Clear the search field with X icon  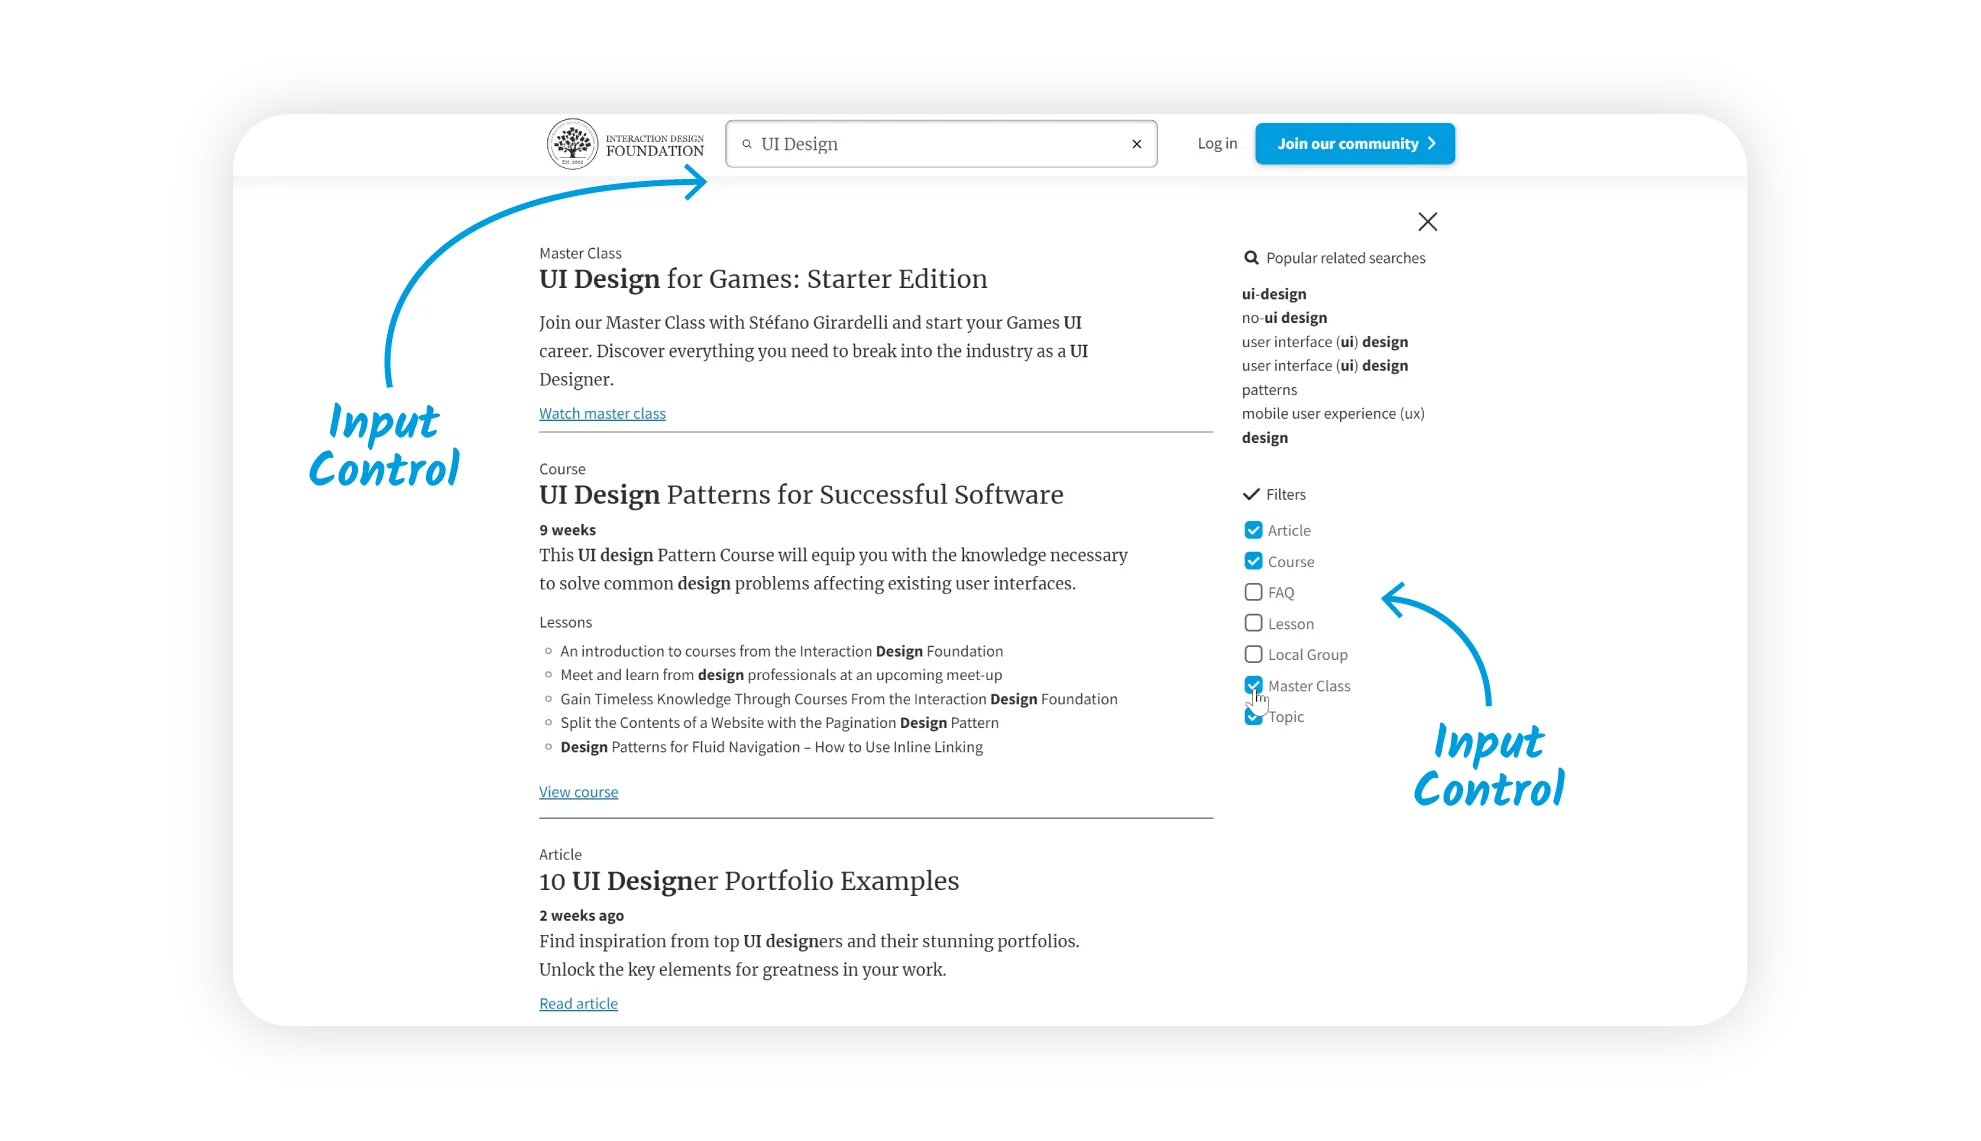coord(1136,144)
